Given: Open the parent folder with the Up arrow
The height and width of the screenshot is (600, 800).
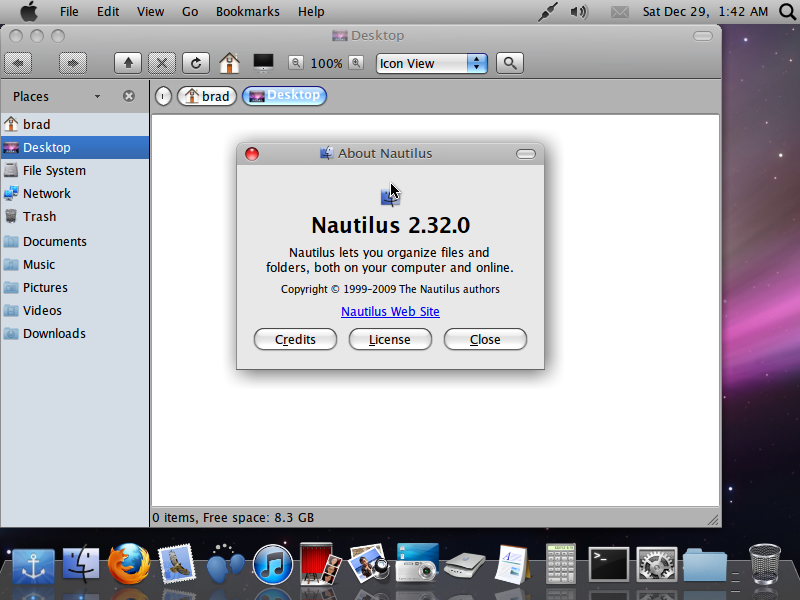Looking at the screenshot, I should pyautogui.click(x=128, y=63).
